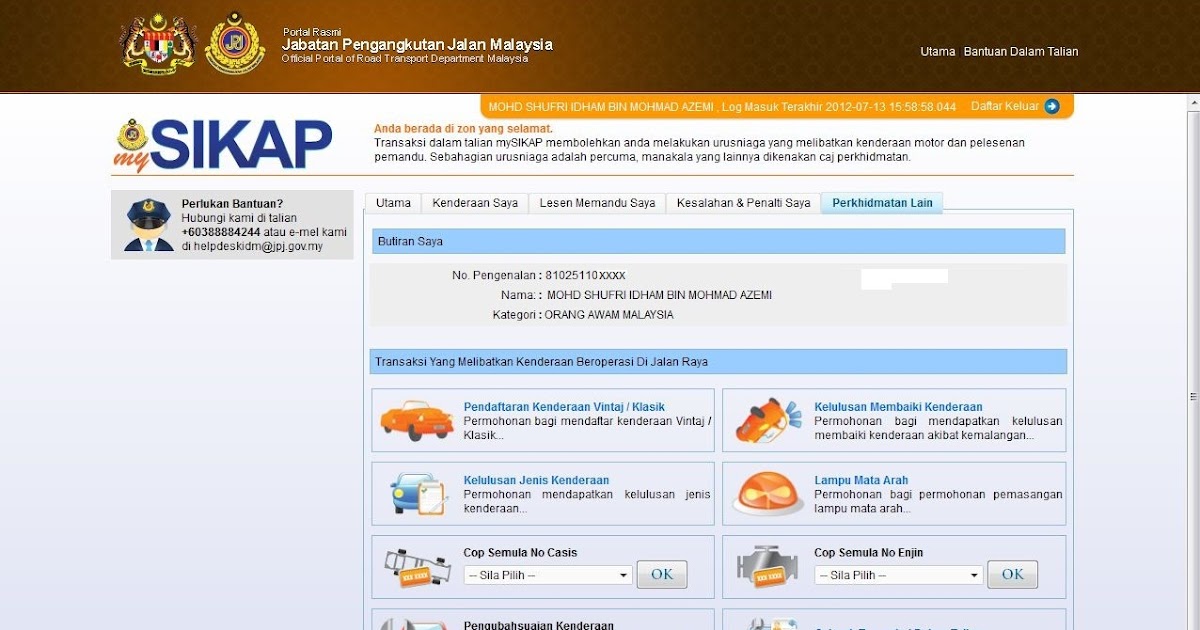Click the scrollbar up arrow
The width and height of the screenshot is (1200, 630).
(x=1192, y=102)
